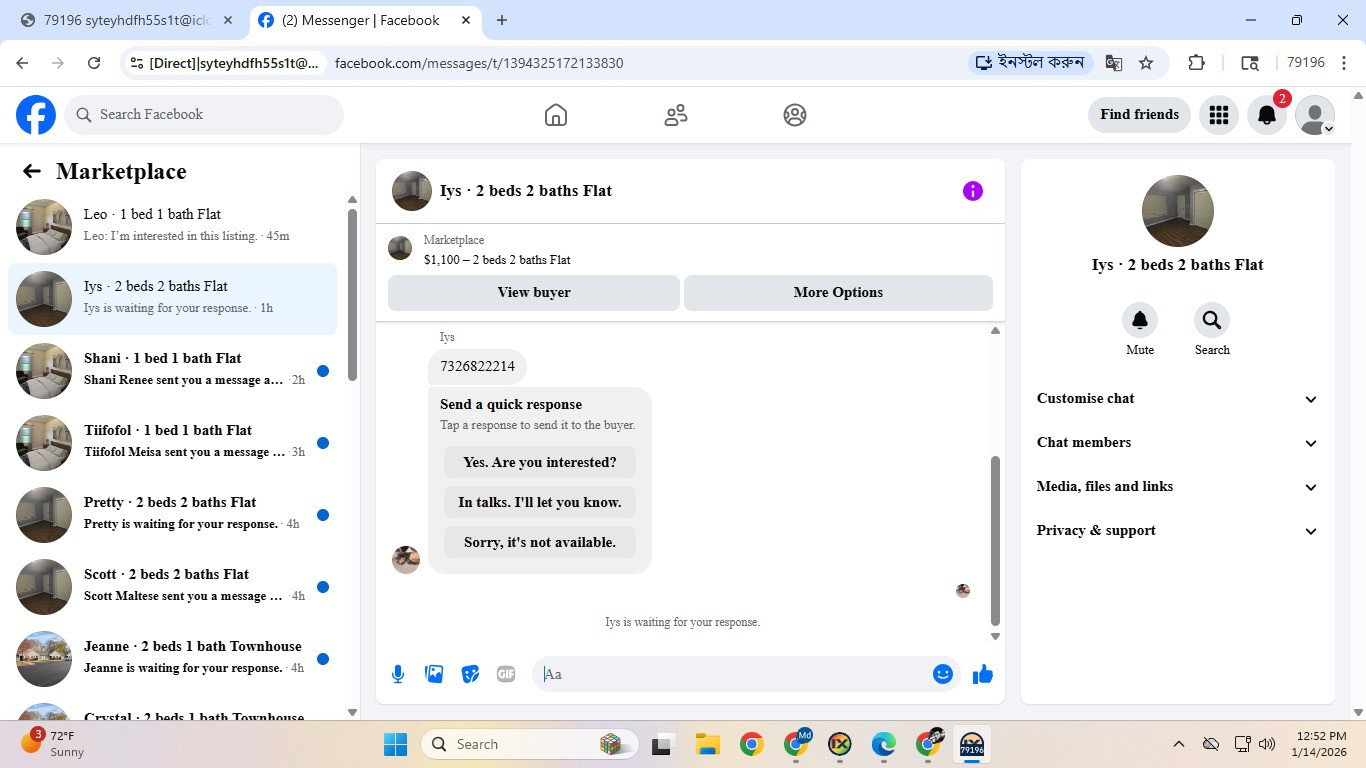Open the account profile avatar menu

[x=1315, y=115]
